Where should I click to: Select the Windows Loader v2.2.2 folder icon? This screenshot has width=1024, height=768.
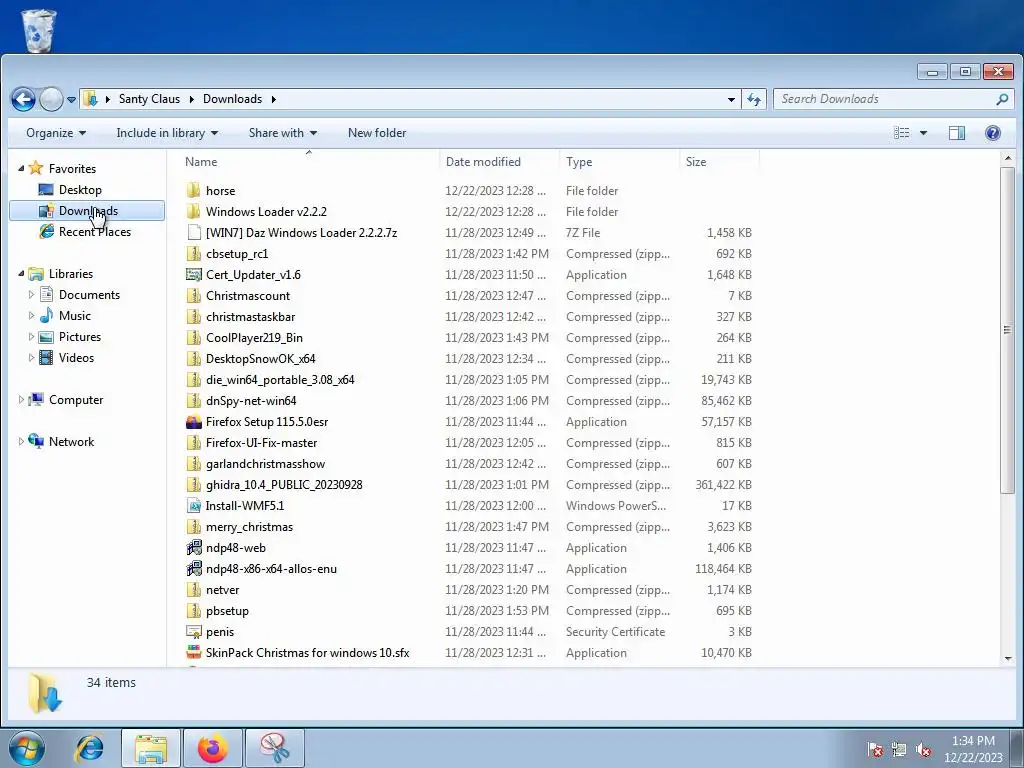(x=193, y=211)
